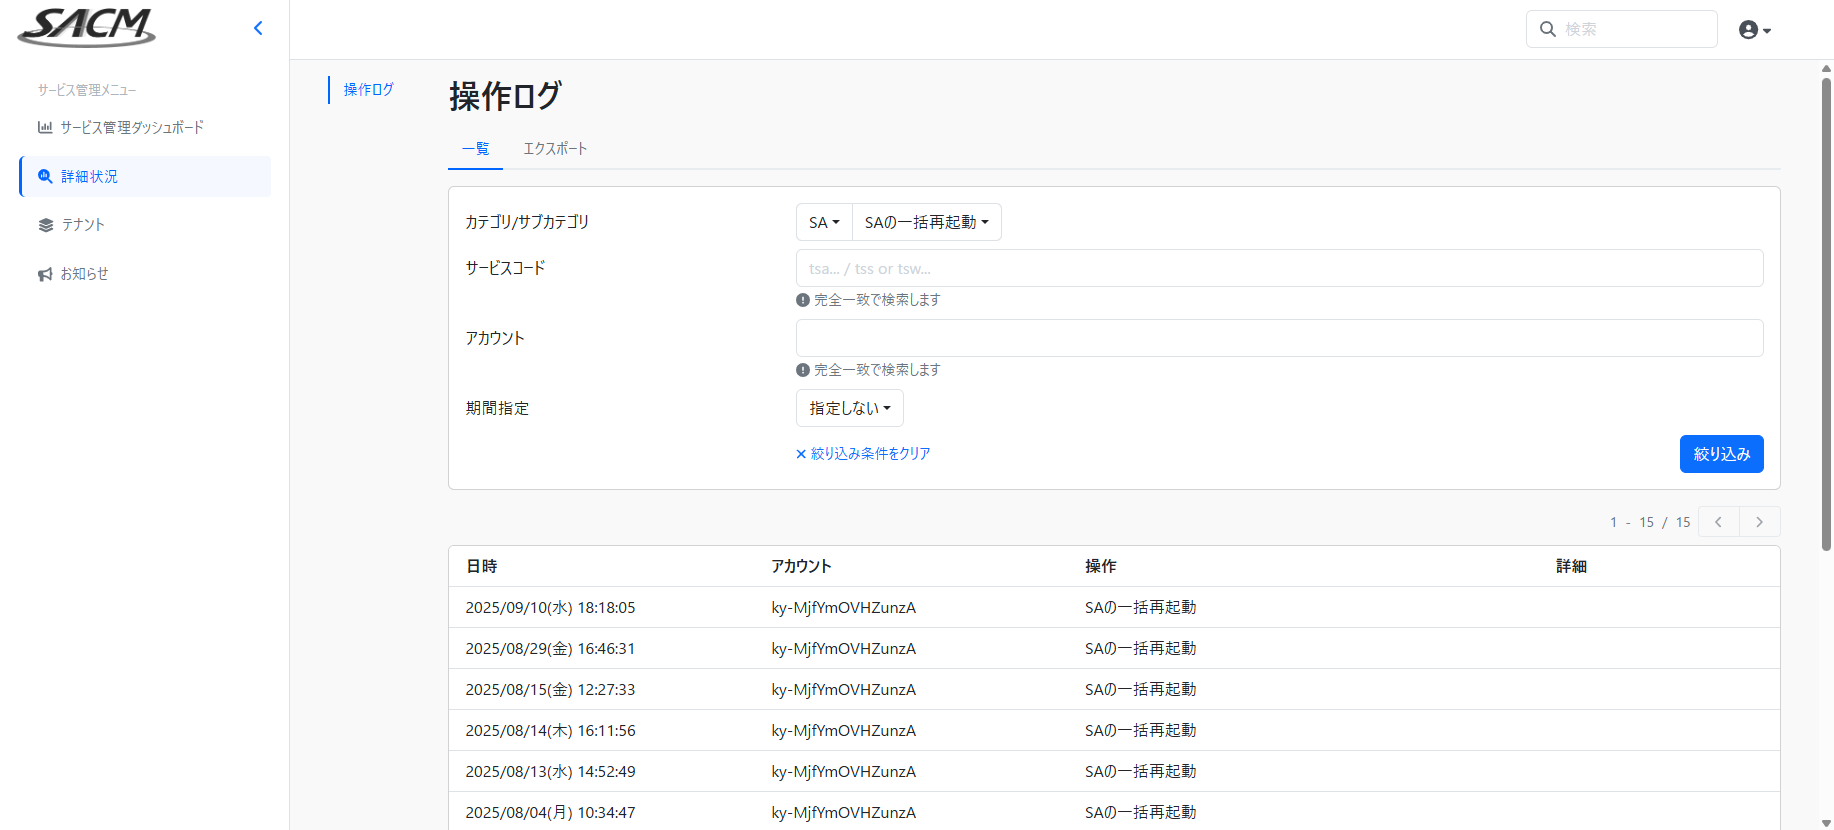Focus the アカウント input field

pyautogui.click(x=1279, y=338)
